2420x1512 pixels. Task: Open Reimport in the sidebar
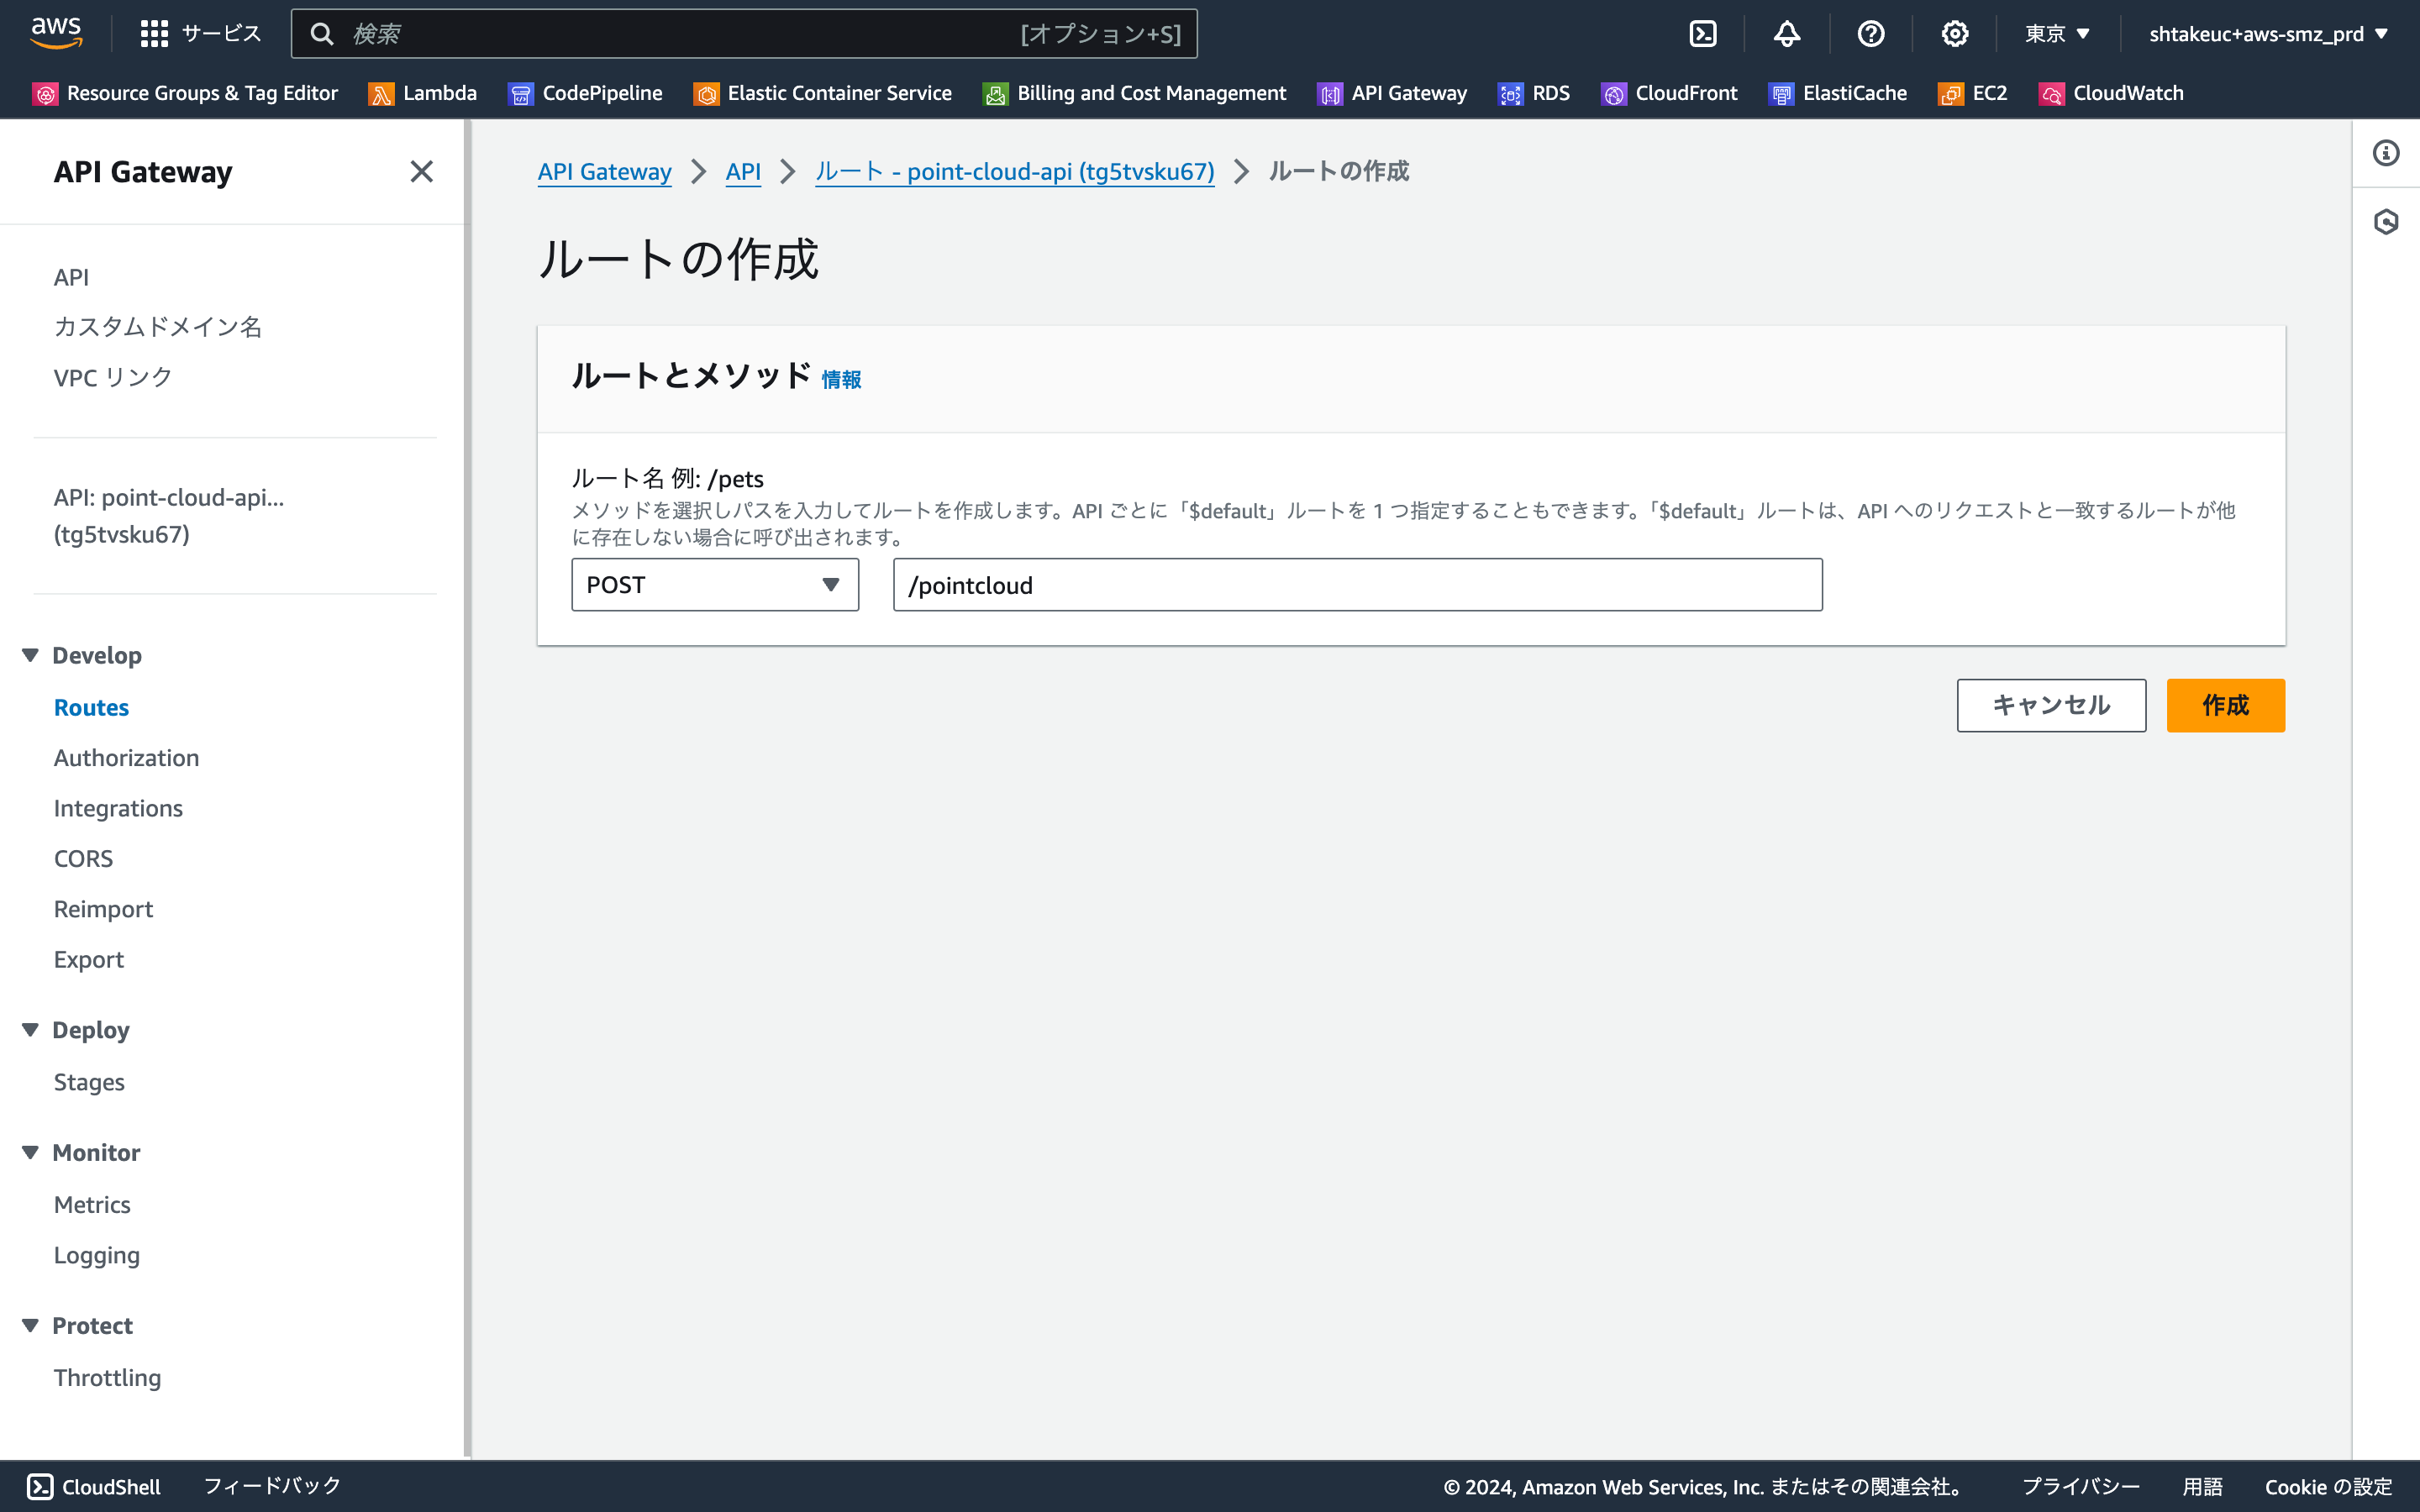pos(103,909)
